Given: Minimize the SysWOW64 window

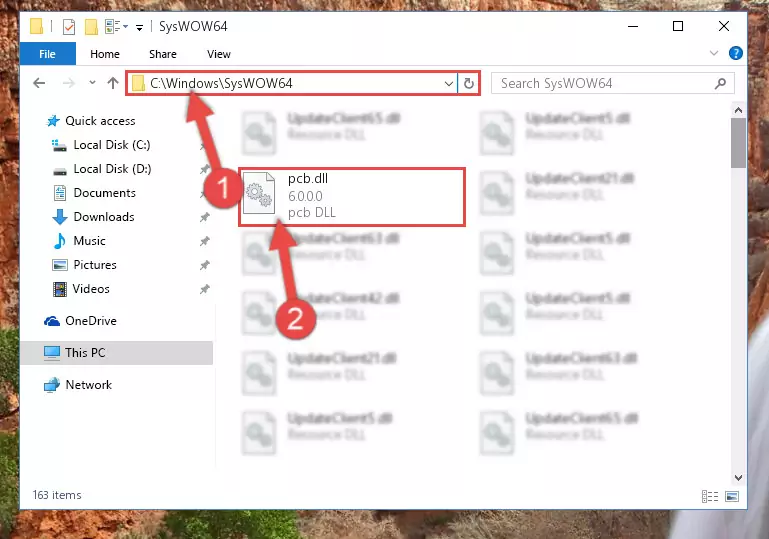Looking at the screenshot, I should pyautogui.click(x=633, y=26).
